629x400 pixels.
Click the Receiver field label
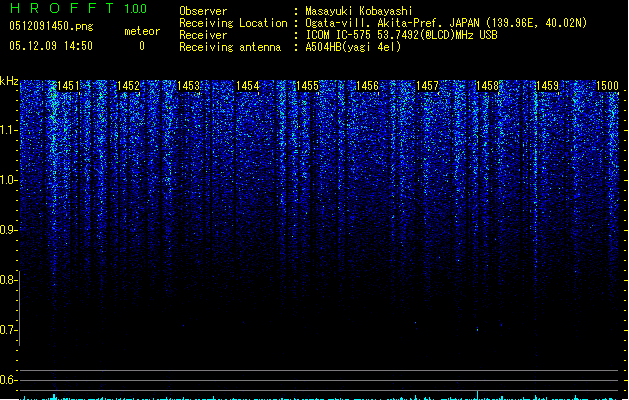[x=203, y=35]
